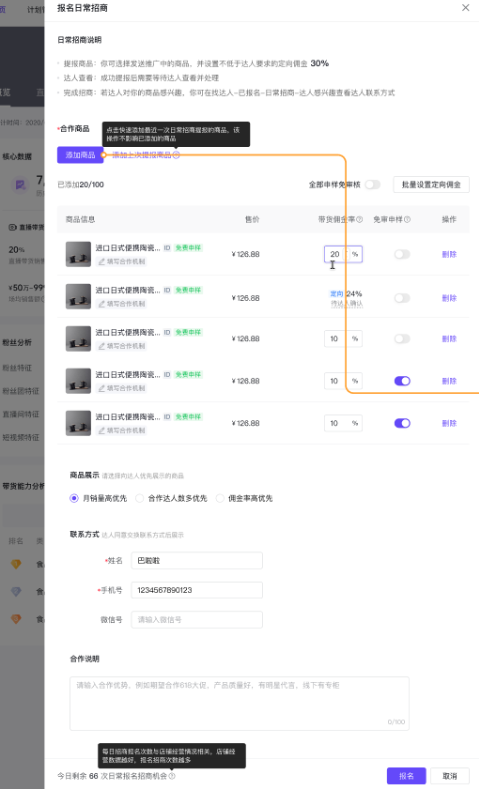Click the 微信号 input field
479x789 pixels.
197,619
